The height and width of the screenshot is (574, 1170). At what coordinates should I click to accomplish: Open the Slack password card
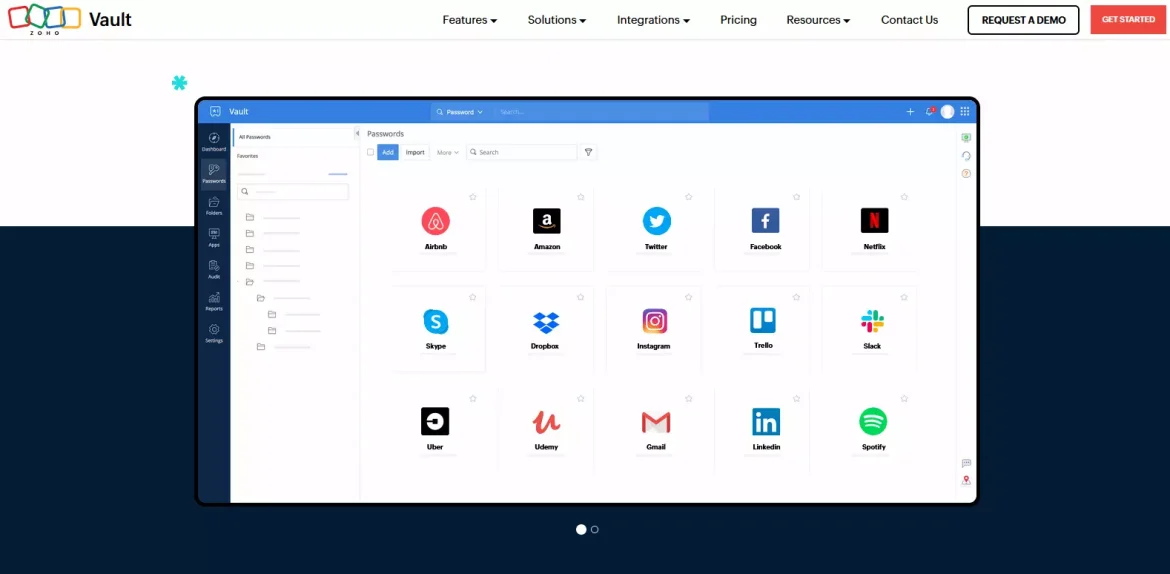[871, 329]
